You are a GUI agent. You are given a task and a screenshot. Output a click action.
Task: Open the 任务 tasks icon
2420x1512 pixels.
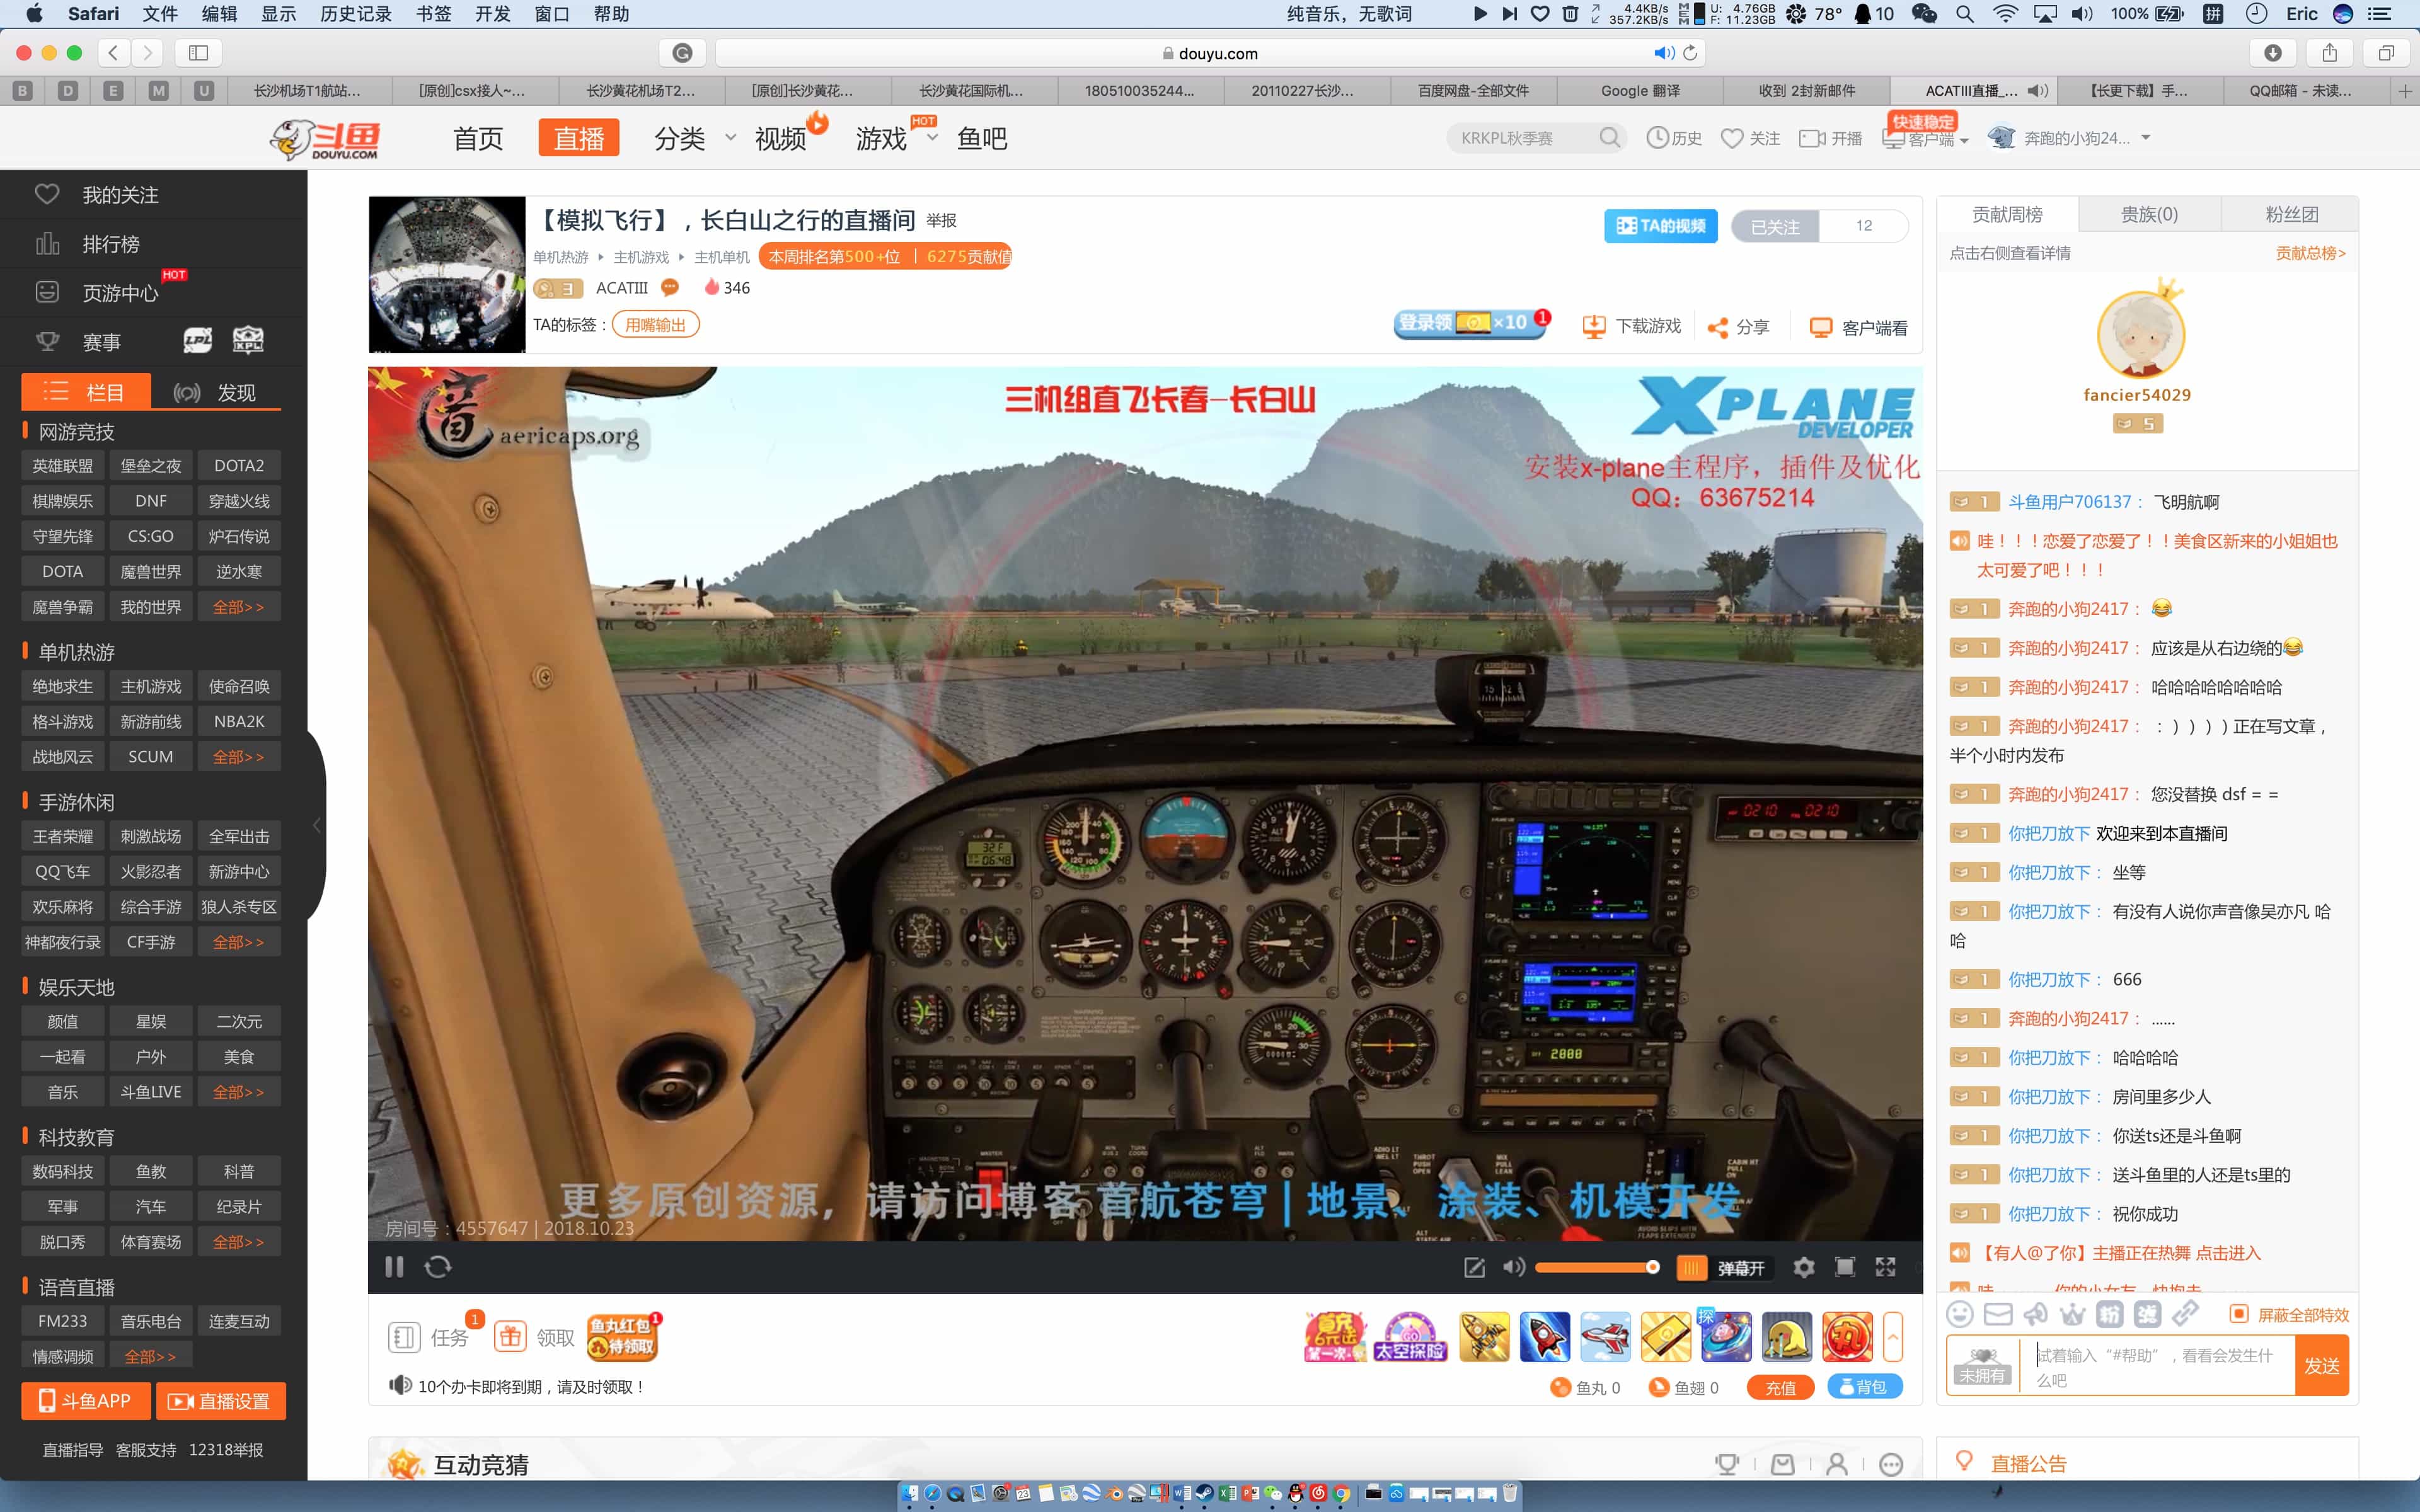tap(403, 1337)
